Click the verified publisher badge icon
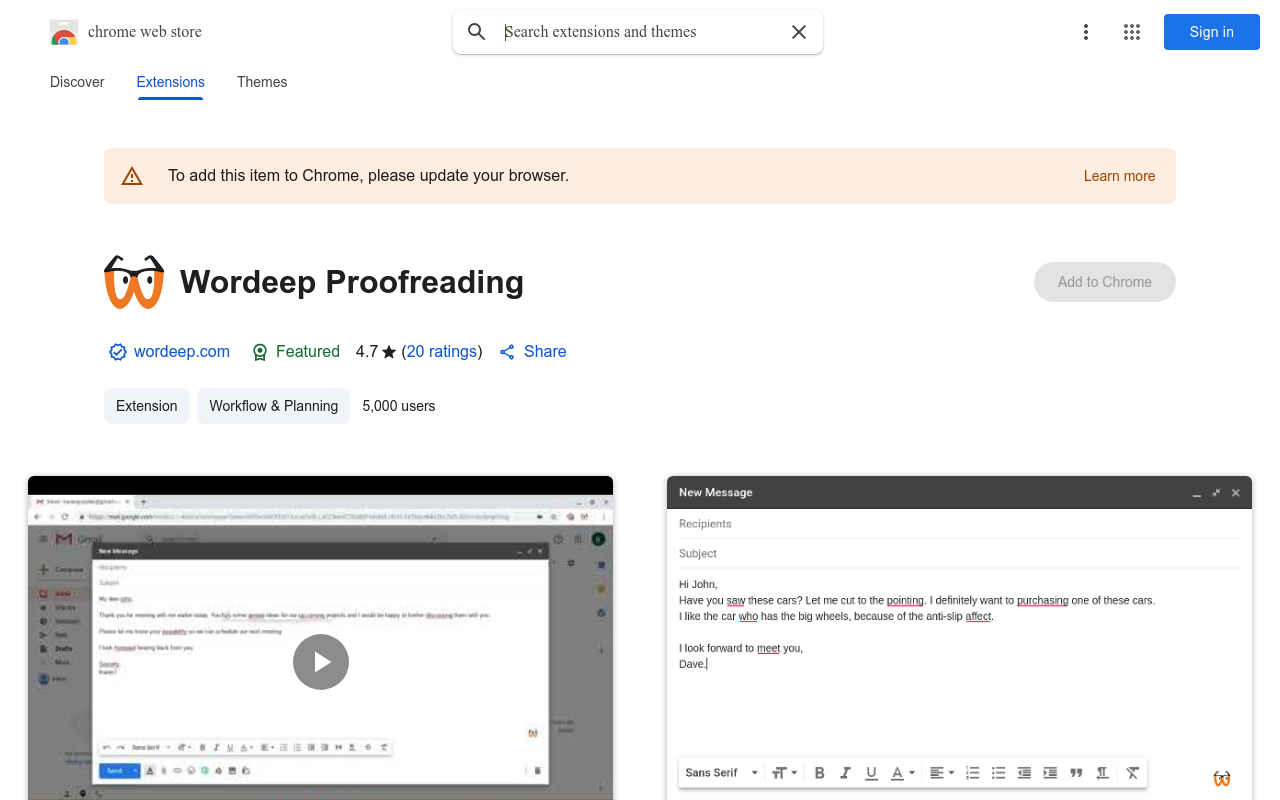 coord(118,352)
